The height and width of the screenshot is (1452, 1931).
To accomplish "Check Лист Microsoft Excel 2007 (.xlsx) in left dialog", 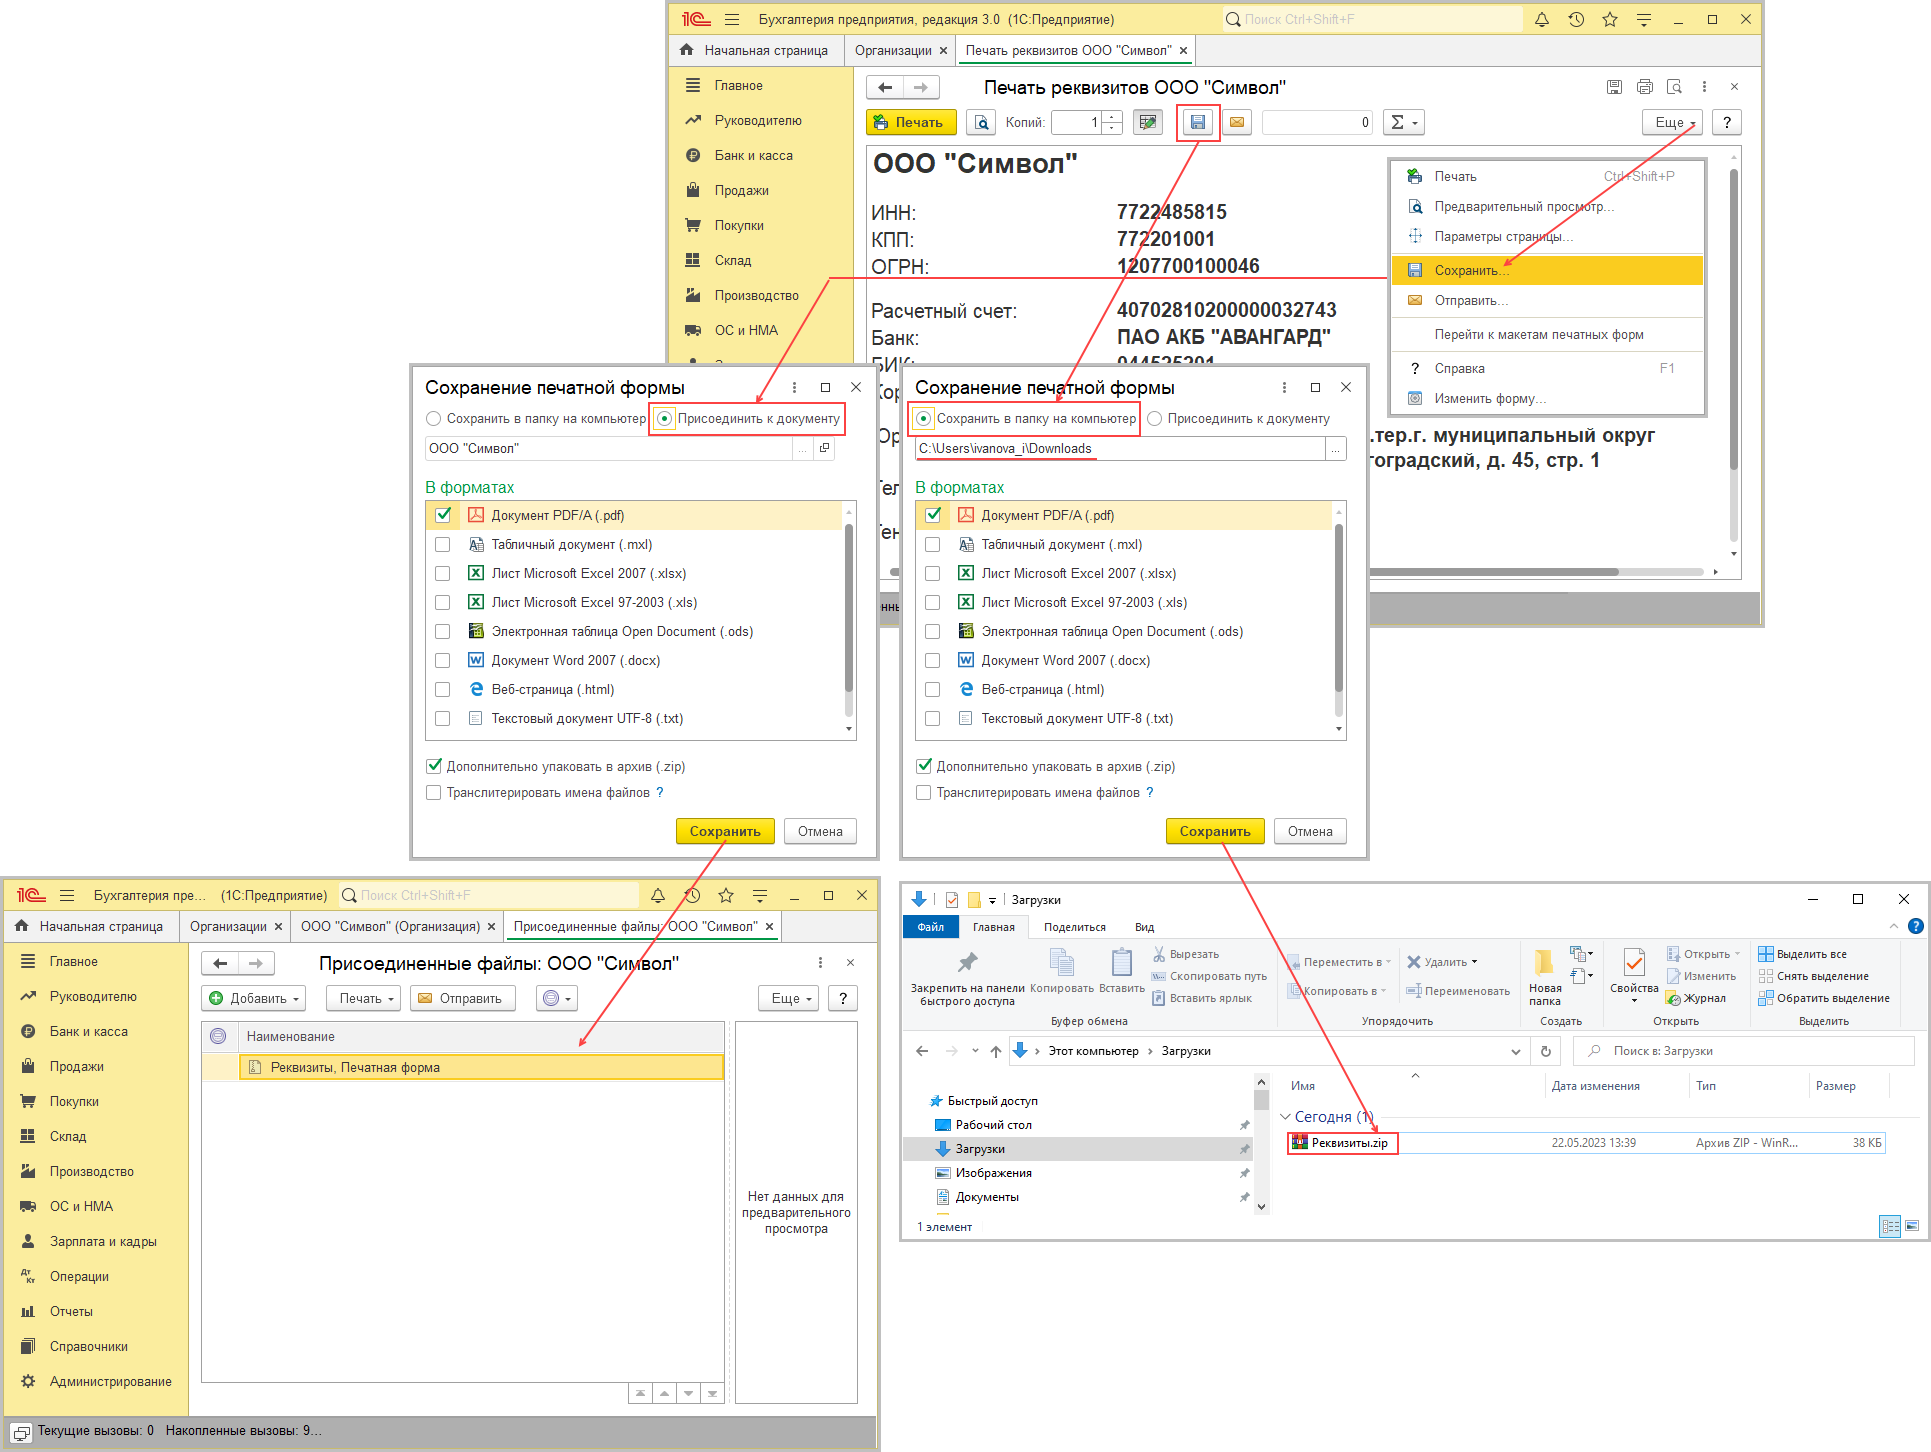I will 443,573.
